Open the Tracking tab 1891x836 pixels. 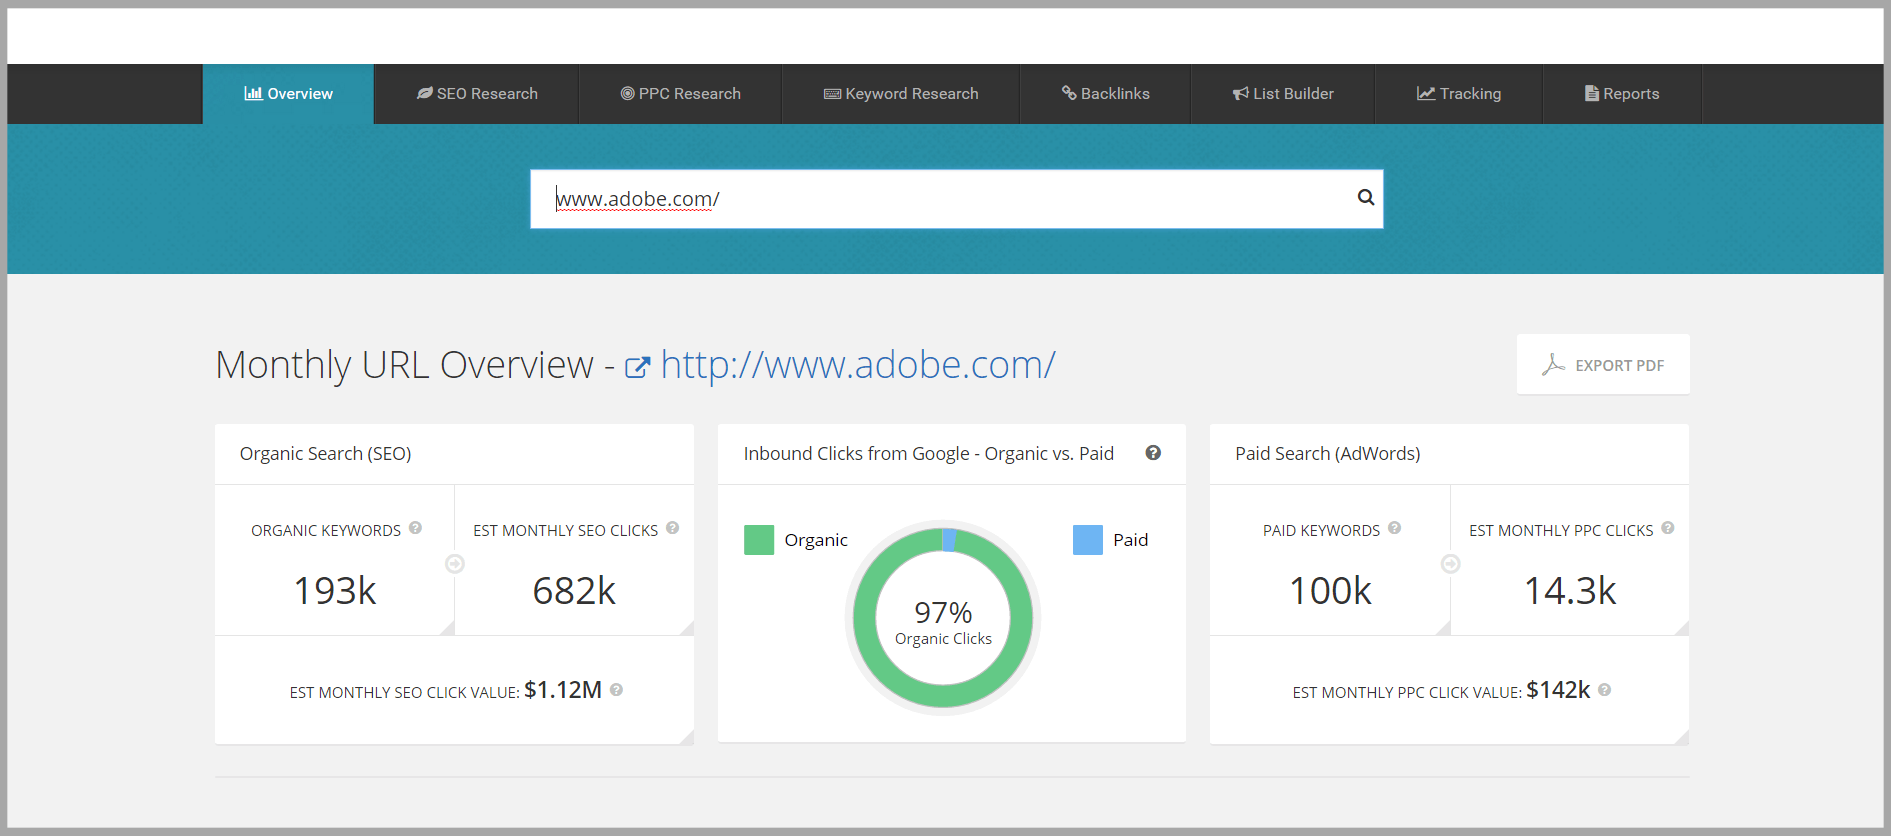pyautogui.click(x=1458, y=94)
